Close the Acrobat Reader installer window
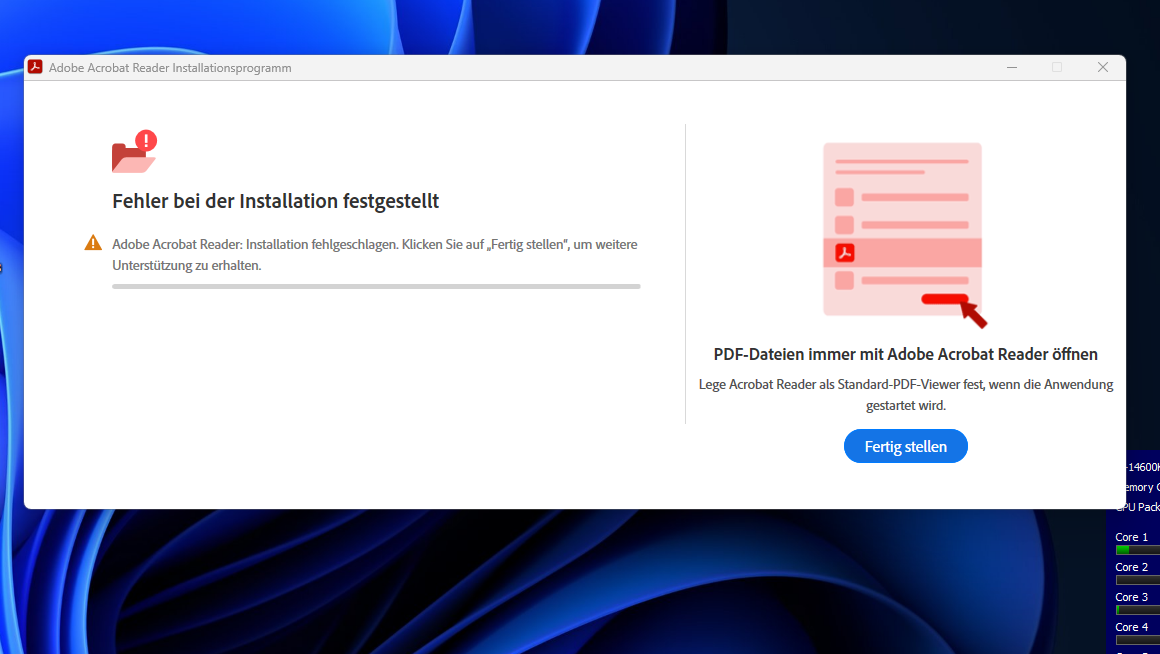The width and height of the screenshot is (1160, 654). 1102,67
